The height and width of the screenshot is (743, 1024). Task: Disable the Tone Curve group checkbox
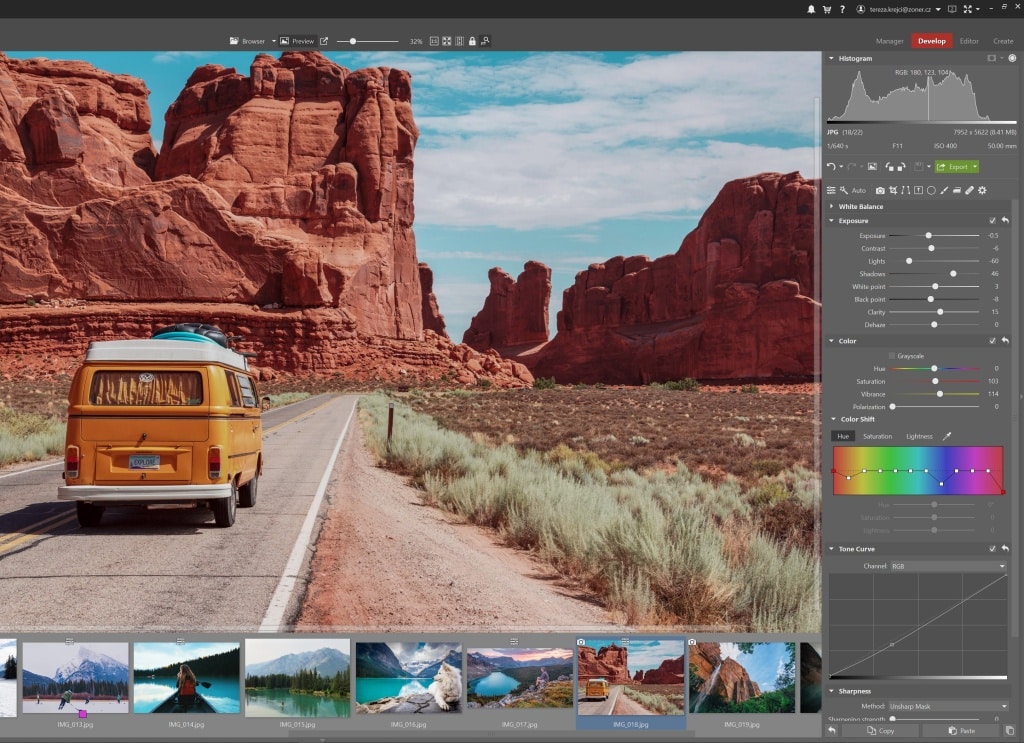[x=992, y=549]
